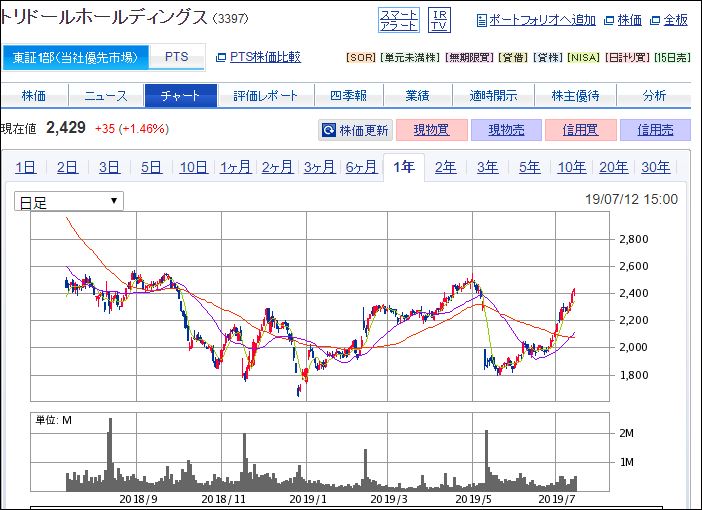Click the refresh icon in 株価更新

329,130
